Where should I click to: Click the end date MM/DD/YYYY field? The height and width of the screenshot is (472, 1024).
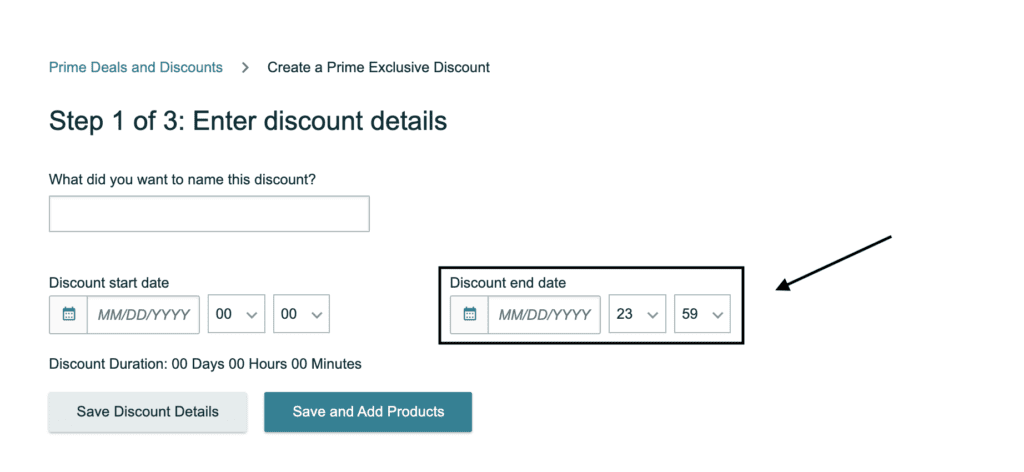[x=545, y=314]
